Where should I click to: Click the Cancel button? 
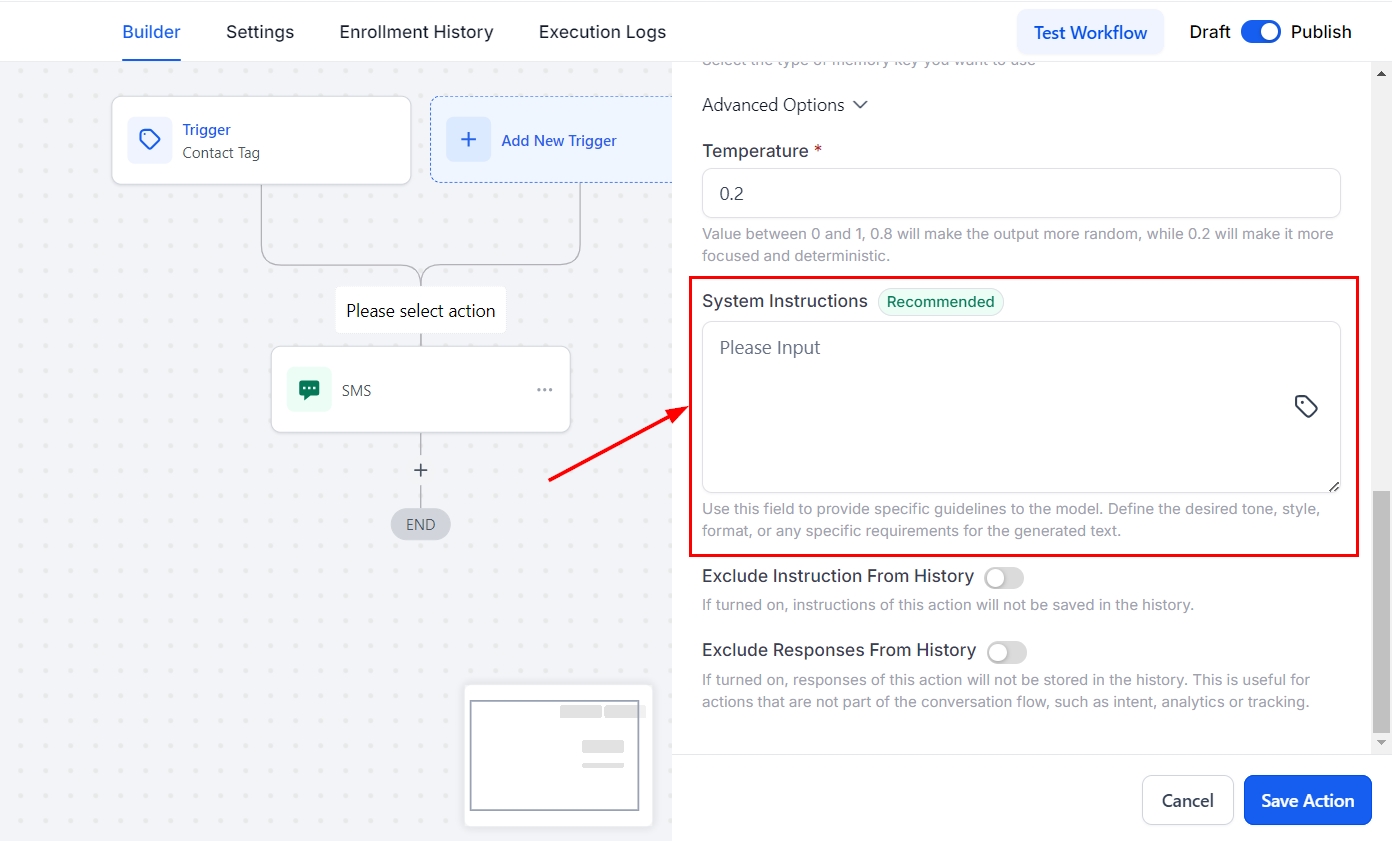1187,800
